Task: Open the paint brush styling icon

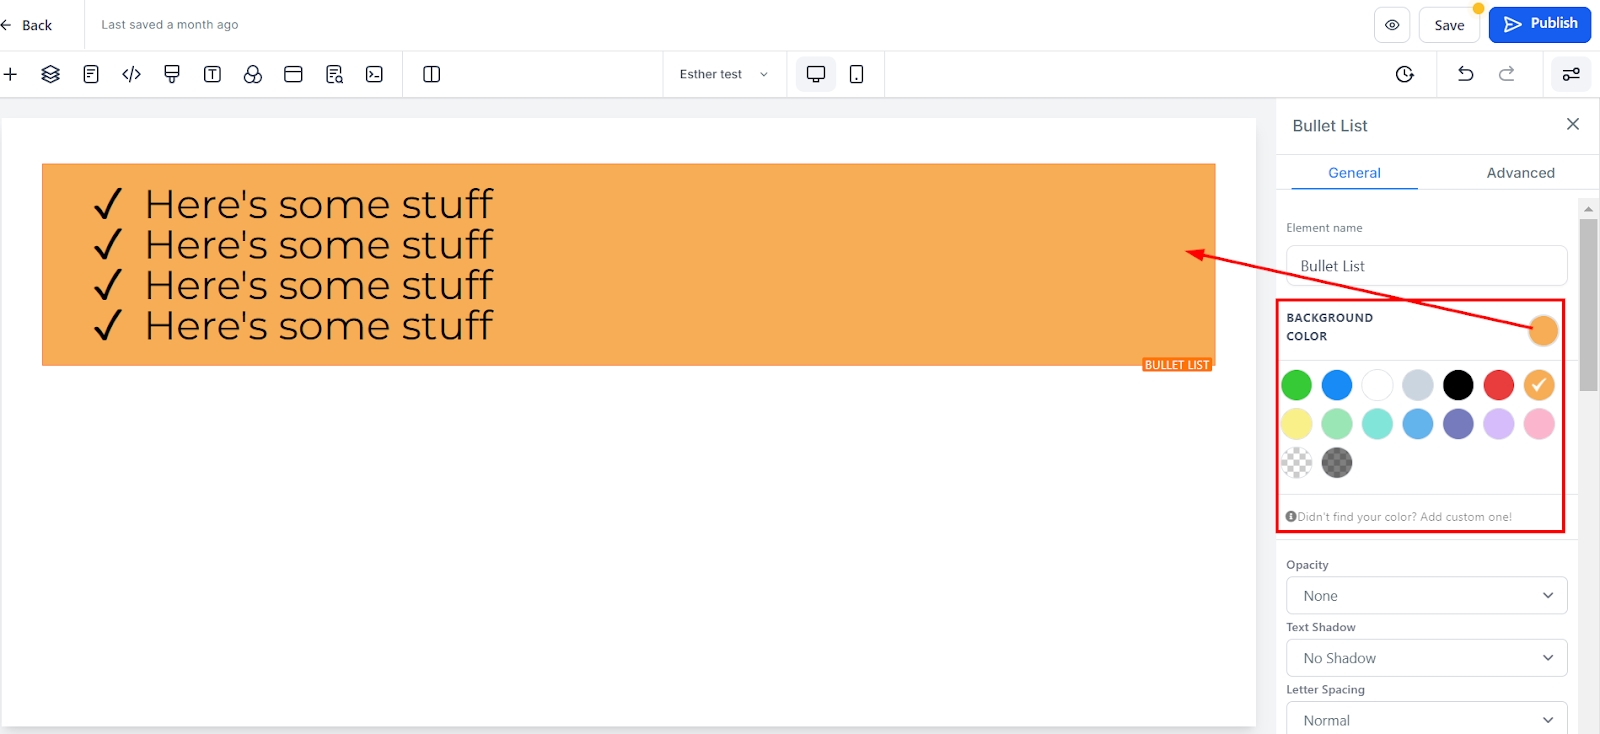Action: [172, 74]
